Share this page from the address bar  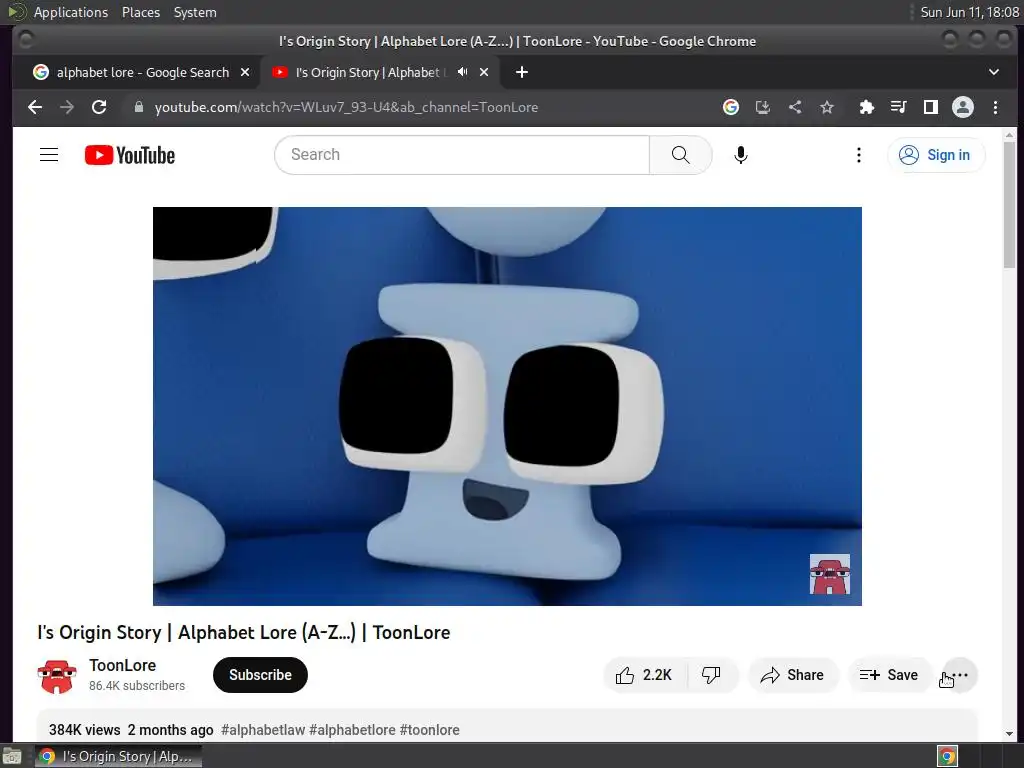click(795, 107)
